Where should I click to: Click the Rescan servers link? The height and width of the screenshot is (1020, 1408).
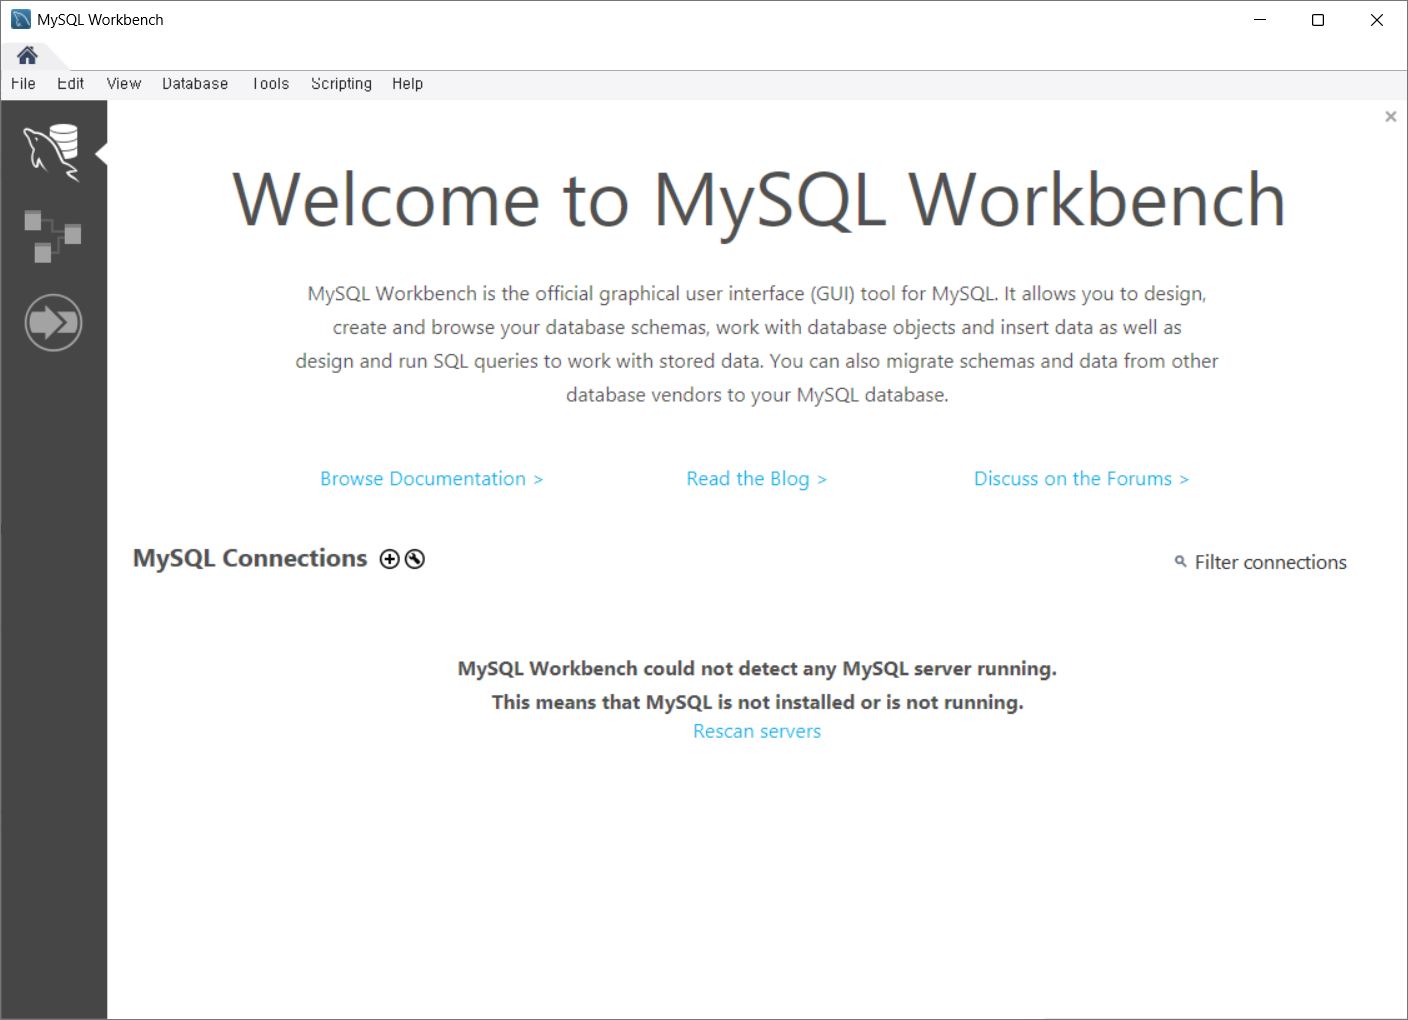click(757, 732)
